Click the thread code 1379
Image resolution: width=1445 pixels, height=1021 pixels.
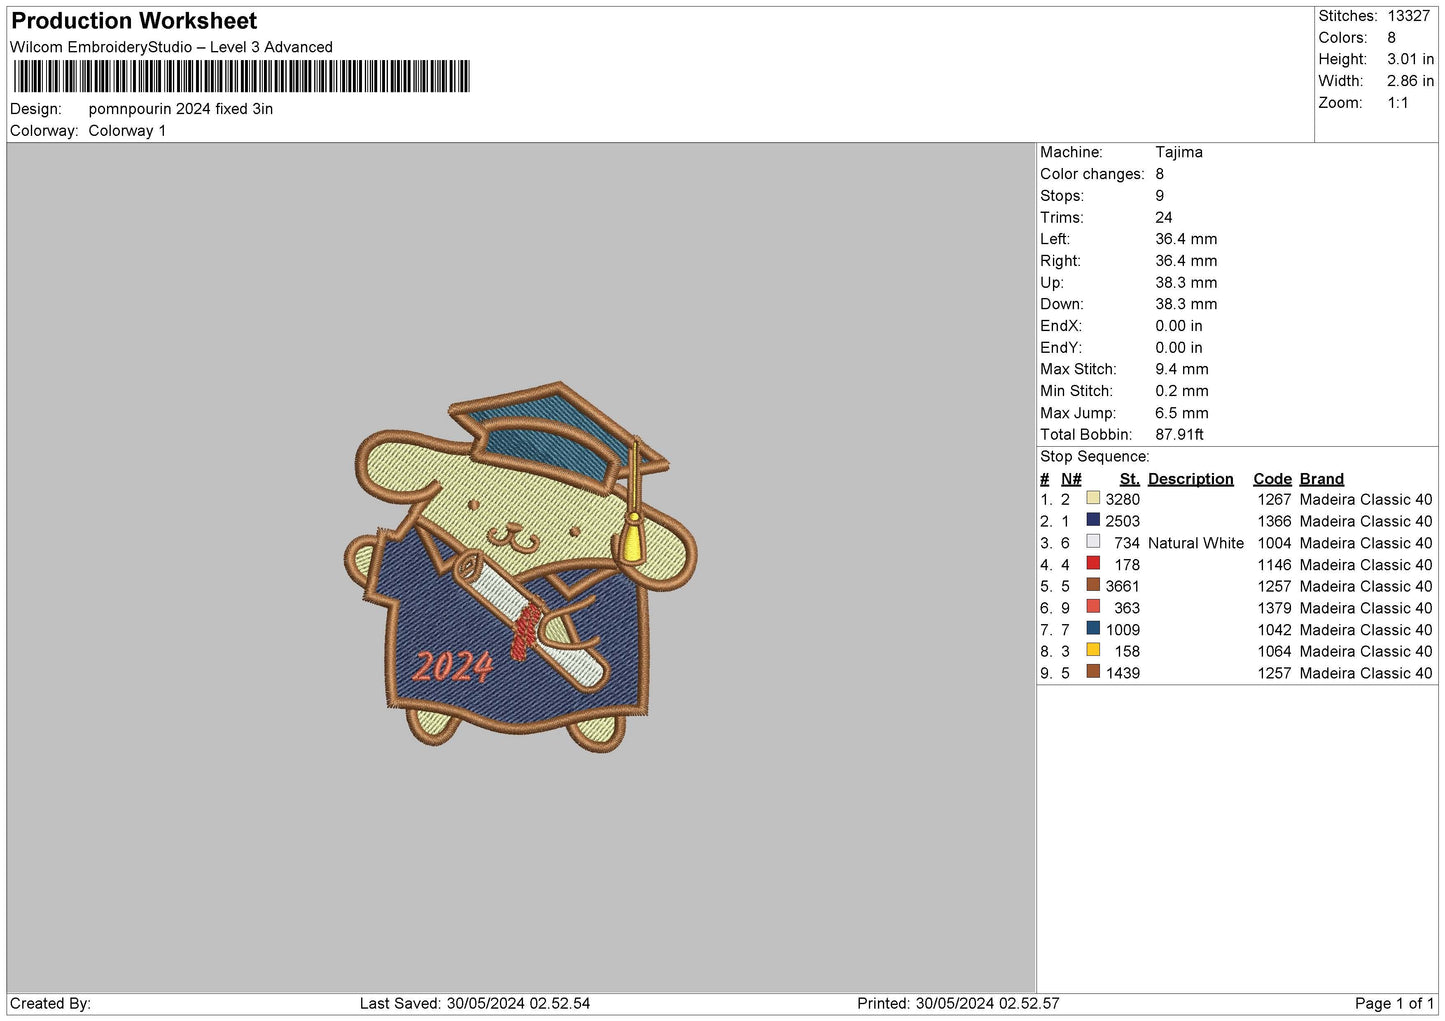(1275, 608)
